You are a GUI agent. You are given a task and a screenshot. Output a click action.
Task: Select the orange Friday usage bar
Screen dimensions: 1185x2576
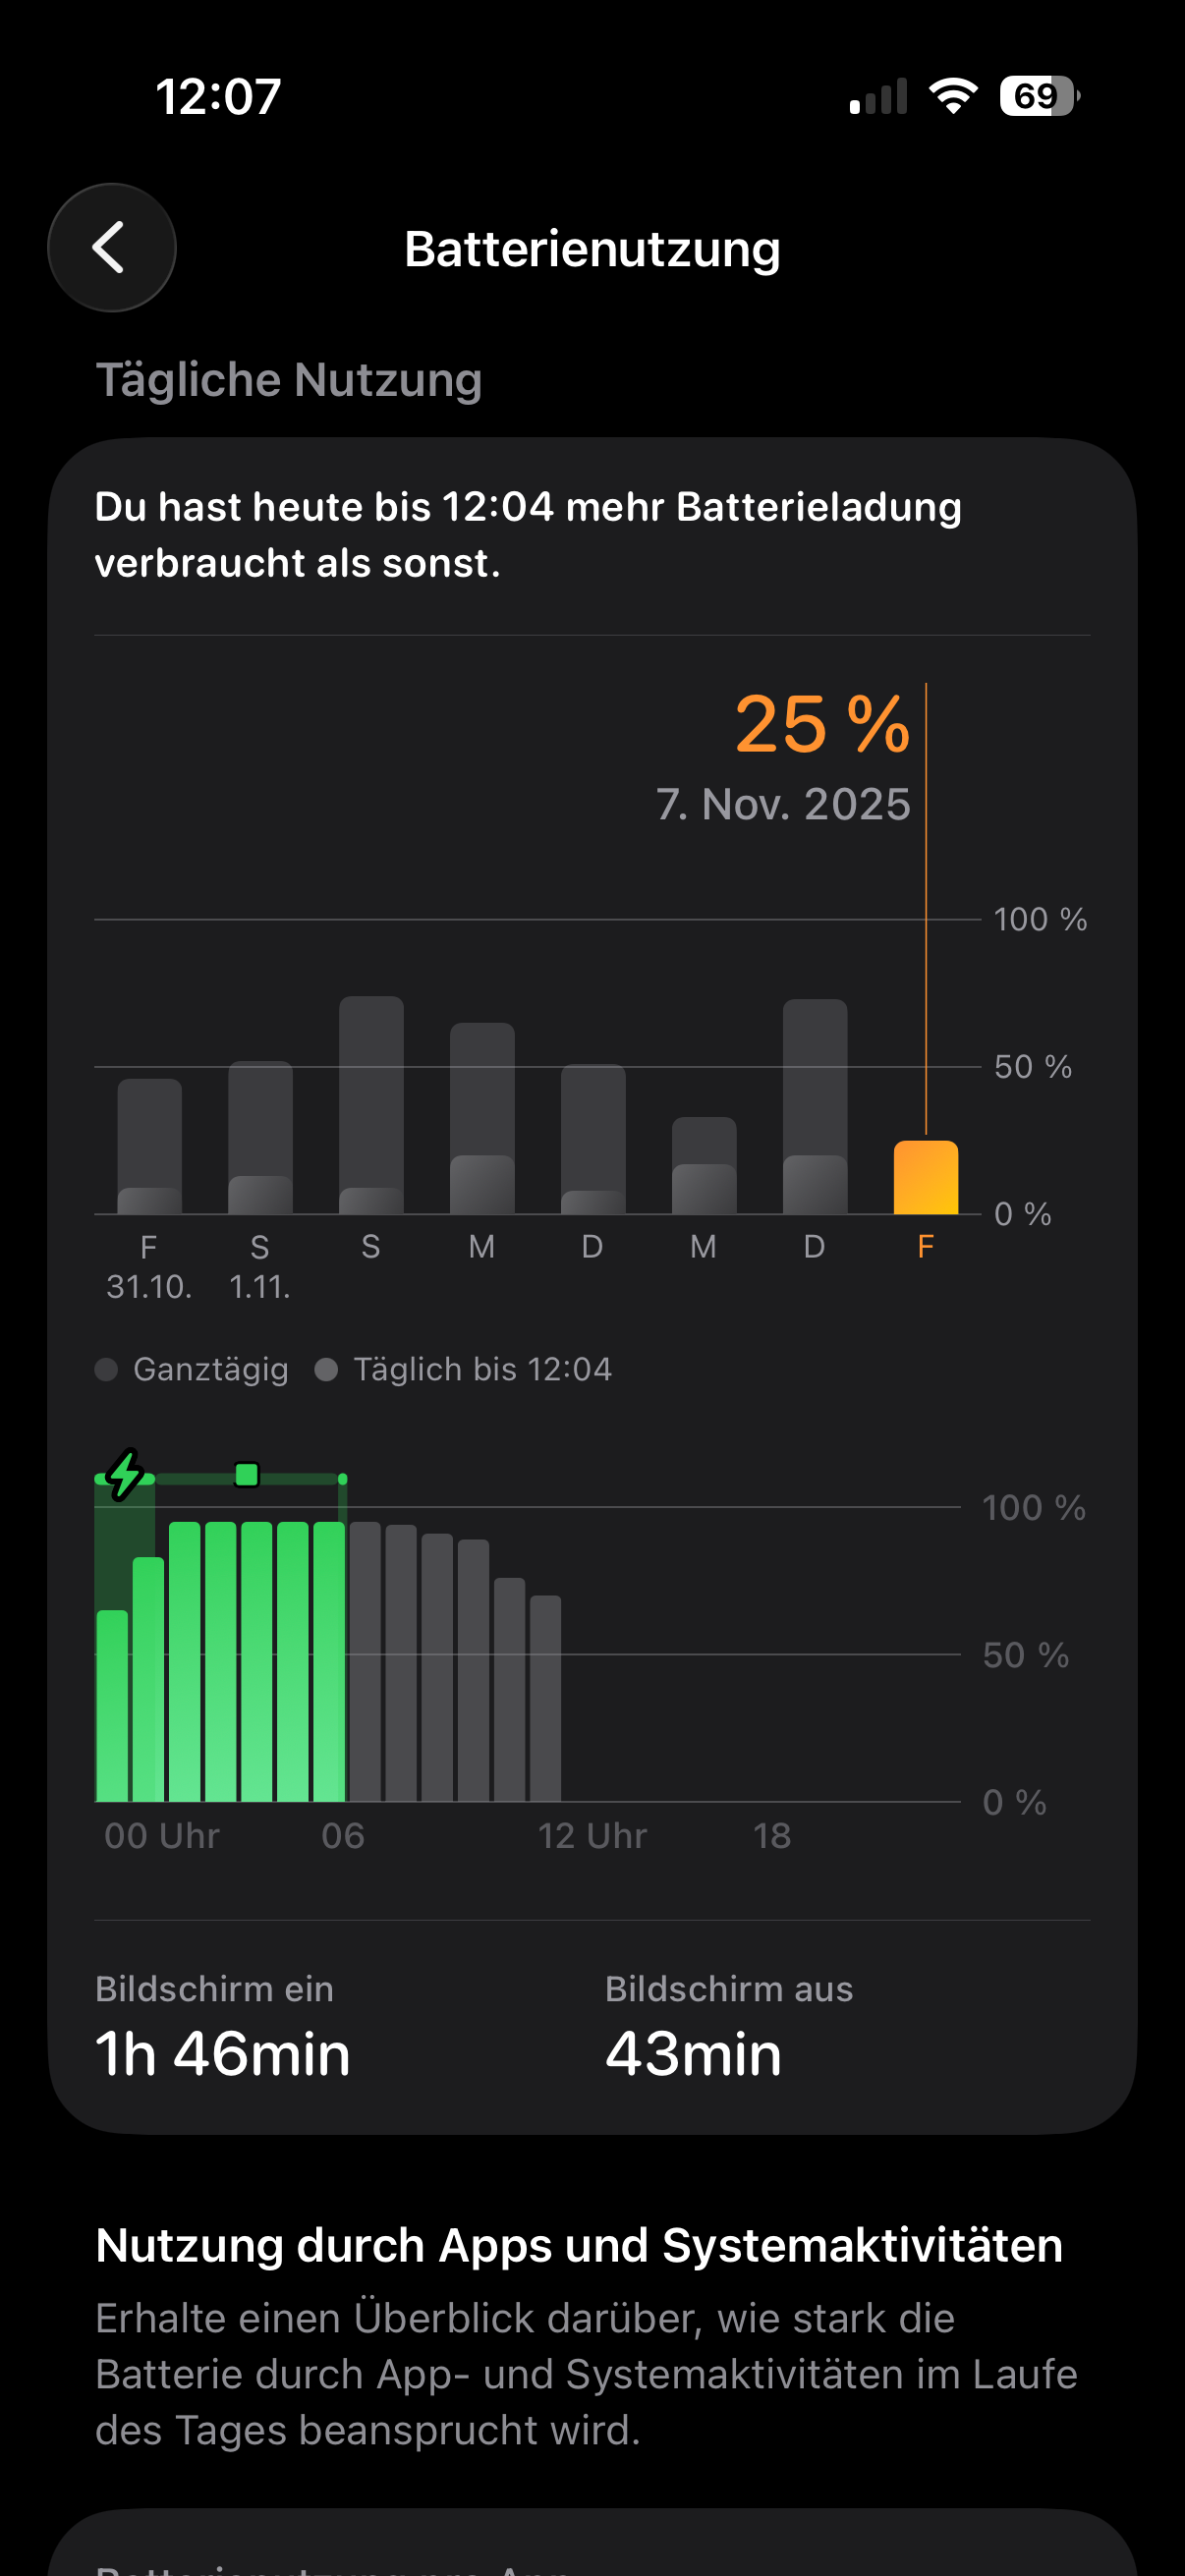click(x=925, y=1177)
